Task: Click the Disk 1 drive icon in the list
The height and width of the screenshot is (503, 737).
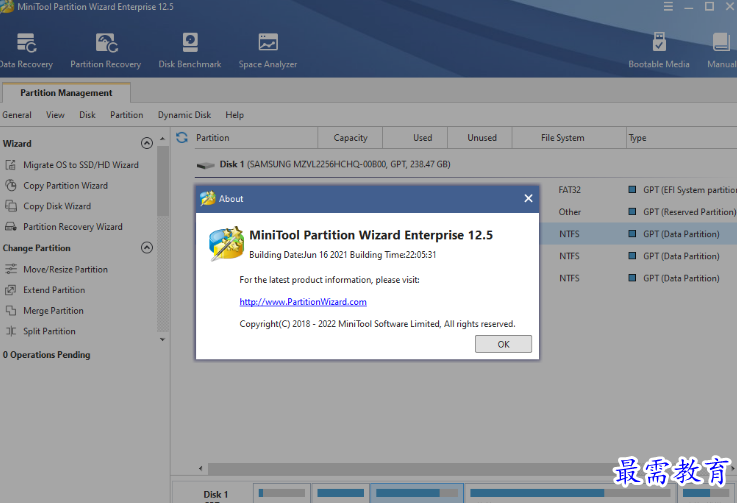Action: pos(205,165)
